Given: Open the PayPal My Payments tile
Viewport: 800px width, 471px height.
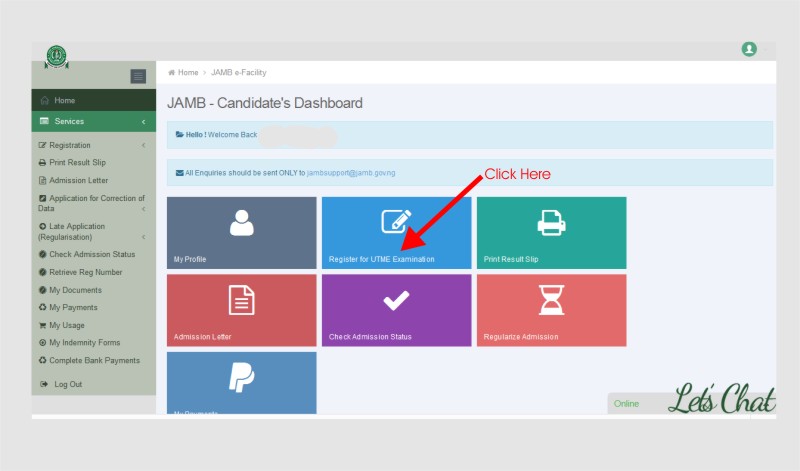Looking at the screenshot, I should pos(241,382).
